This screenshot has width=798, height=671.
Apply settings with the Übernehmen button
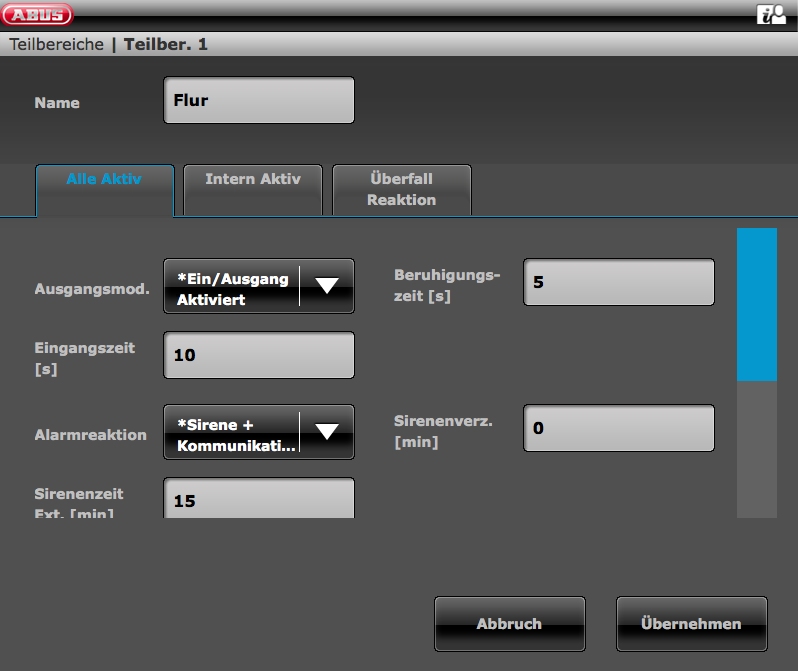(691, 624)
